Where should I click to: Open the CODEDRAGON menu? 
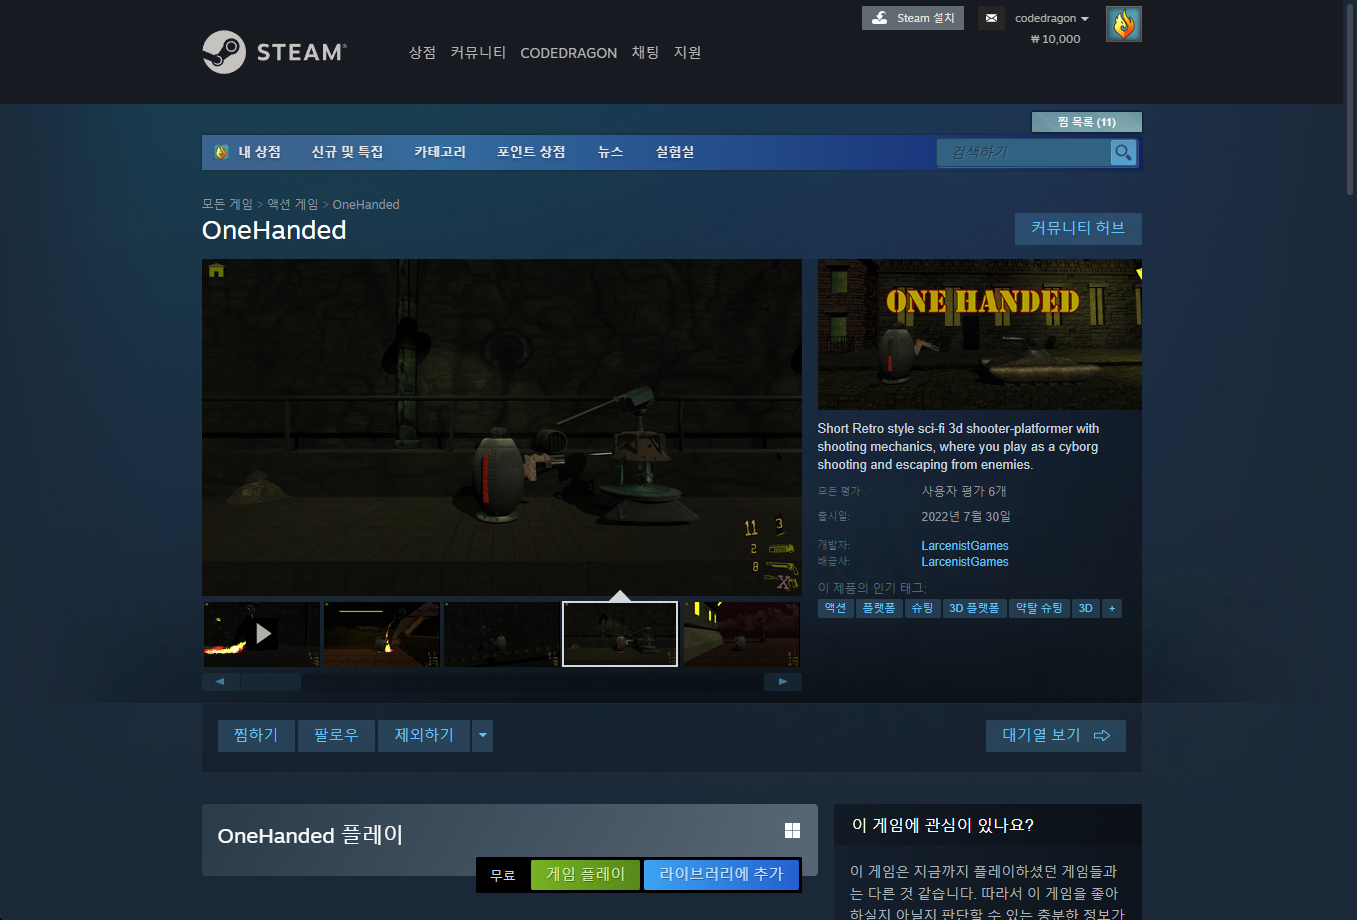568,53
